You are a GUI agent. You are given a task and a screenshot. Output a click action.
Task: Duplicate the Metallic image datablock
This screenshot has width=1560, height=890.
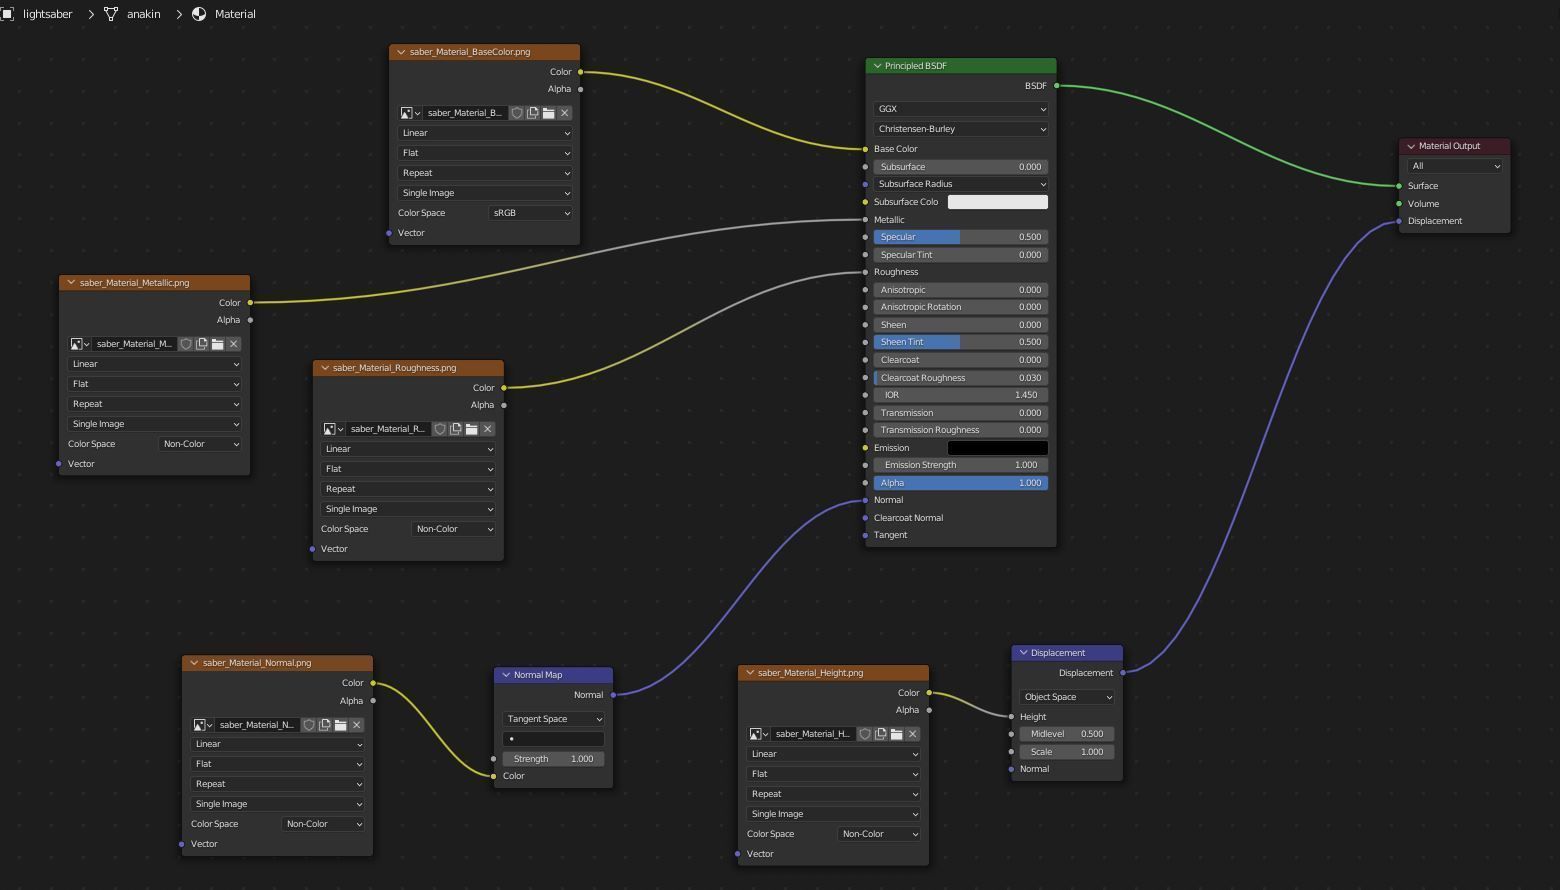pos(202,344)
